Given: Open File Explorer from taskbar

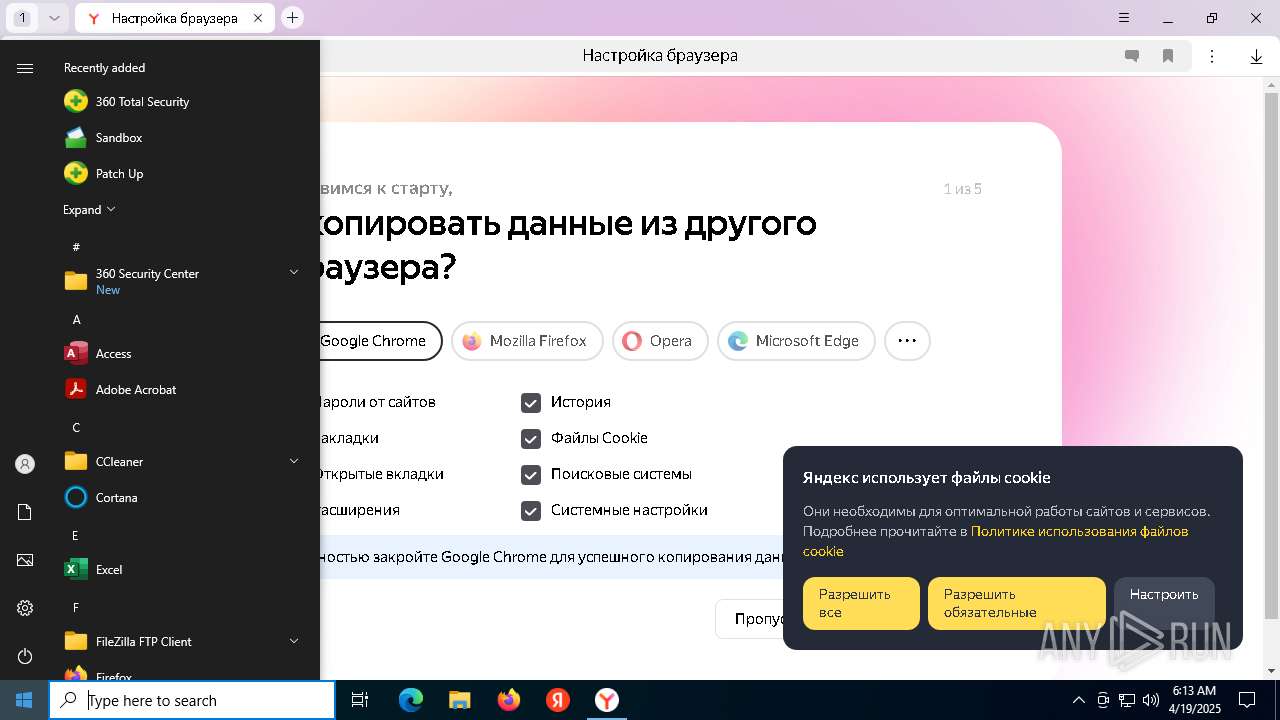Looking at the screenshot, I should (460, 700).
